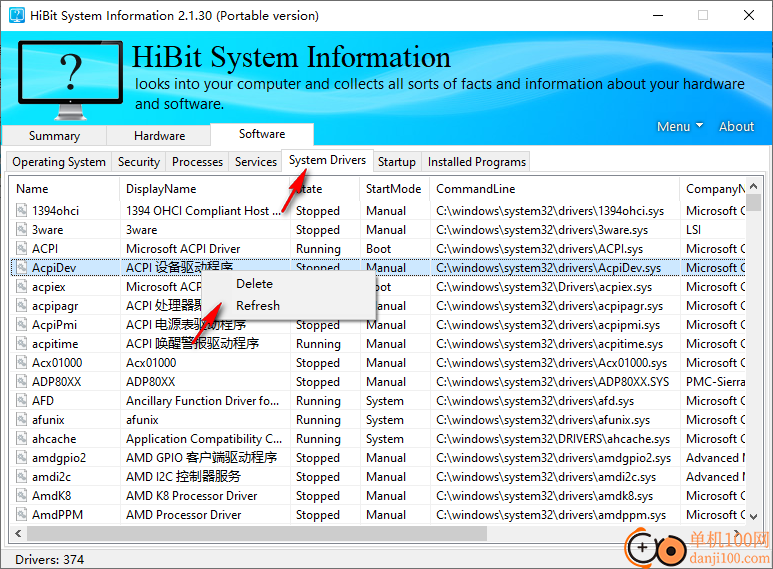The height and width of the screenshot is (569, 773).
Task: Click the icon beside AcpiPmi
Action: tap(21, 324)
